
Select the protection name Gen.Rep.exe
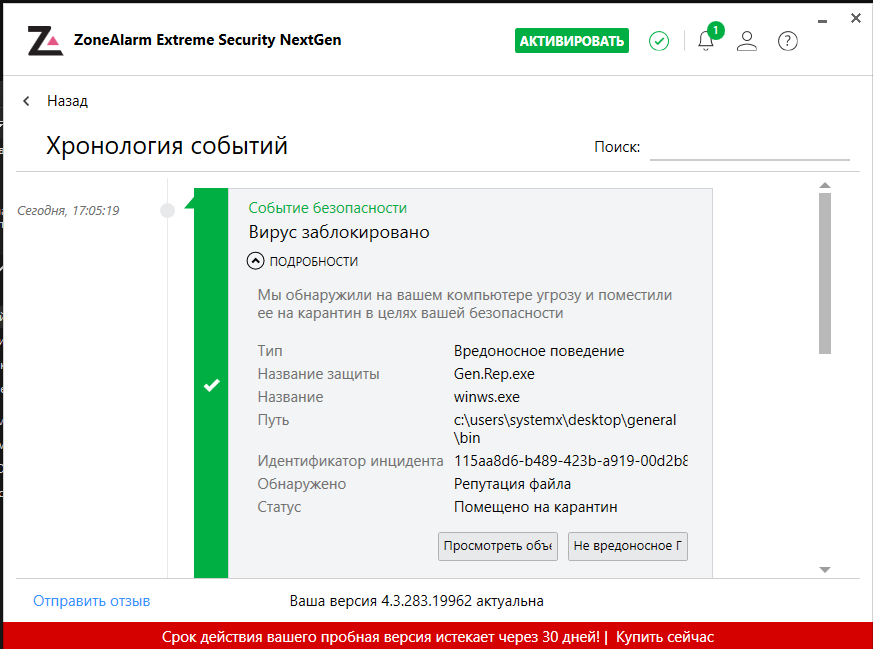coord(494,374)
